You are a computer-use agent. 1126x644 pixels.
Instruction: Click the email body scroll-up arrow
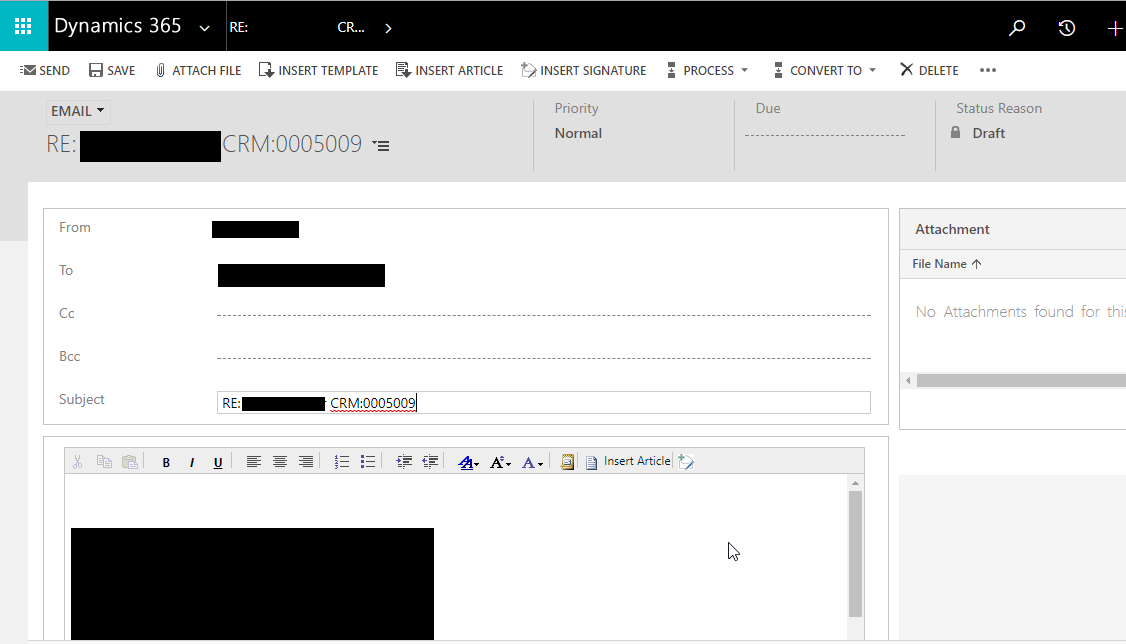[855, 483]
